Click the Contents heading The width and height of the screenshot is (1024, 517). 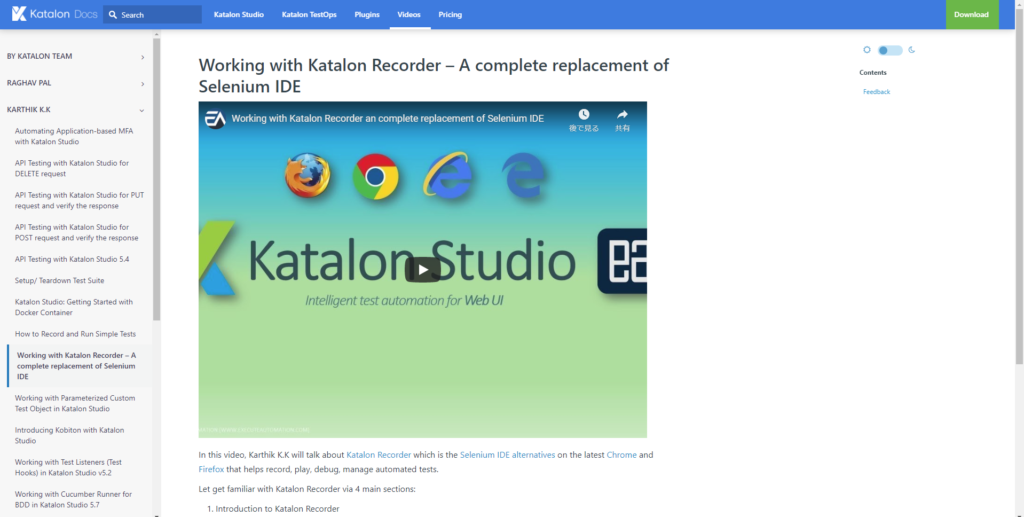872,72
